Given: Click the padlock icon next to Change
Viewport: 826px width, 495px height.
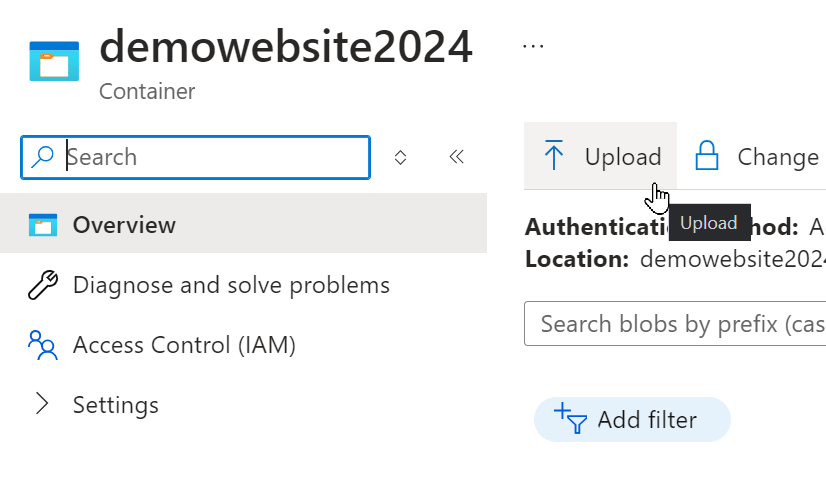Looking at the screenshot, I should 708,157.
